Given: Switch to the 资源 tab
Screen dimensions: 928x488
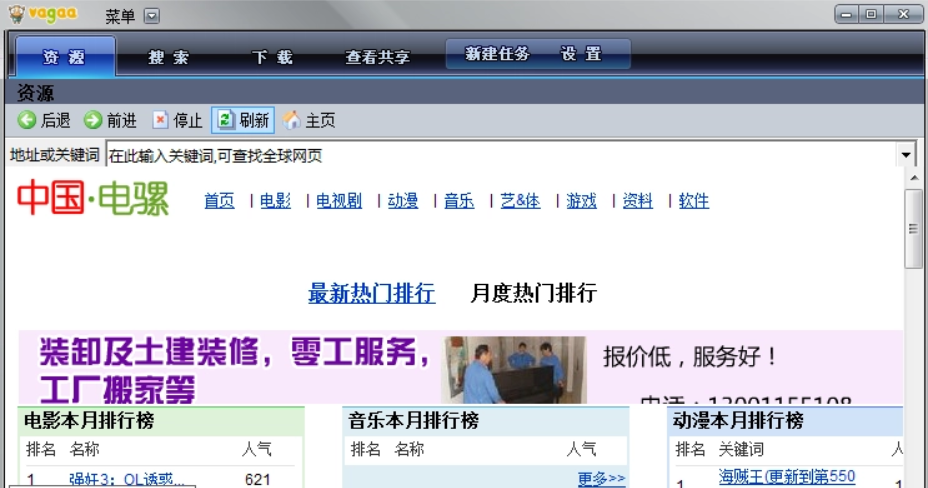Looking at the screenshot, I should 65,56.
